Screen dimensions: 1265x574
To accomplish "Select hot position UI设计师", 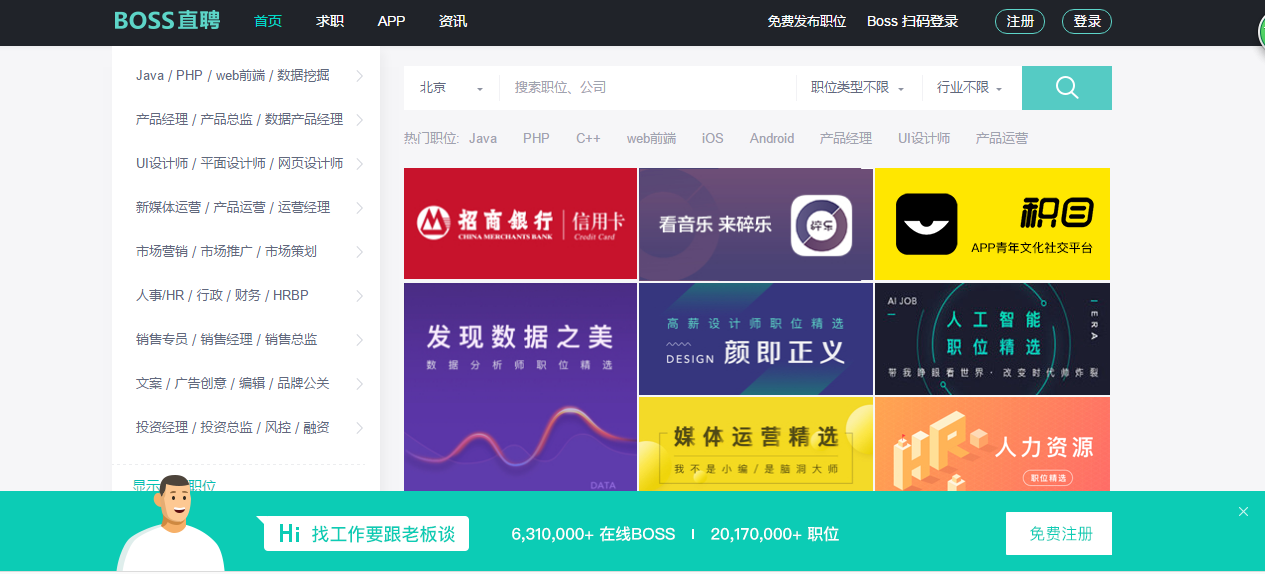I will pos(924,139).
